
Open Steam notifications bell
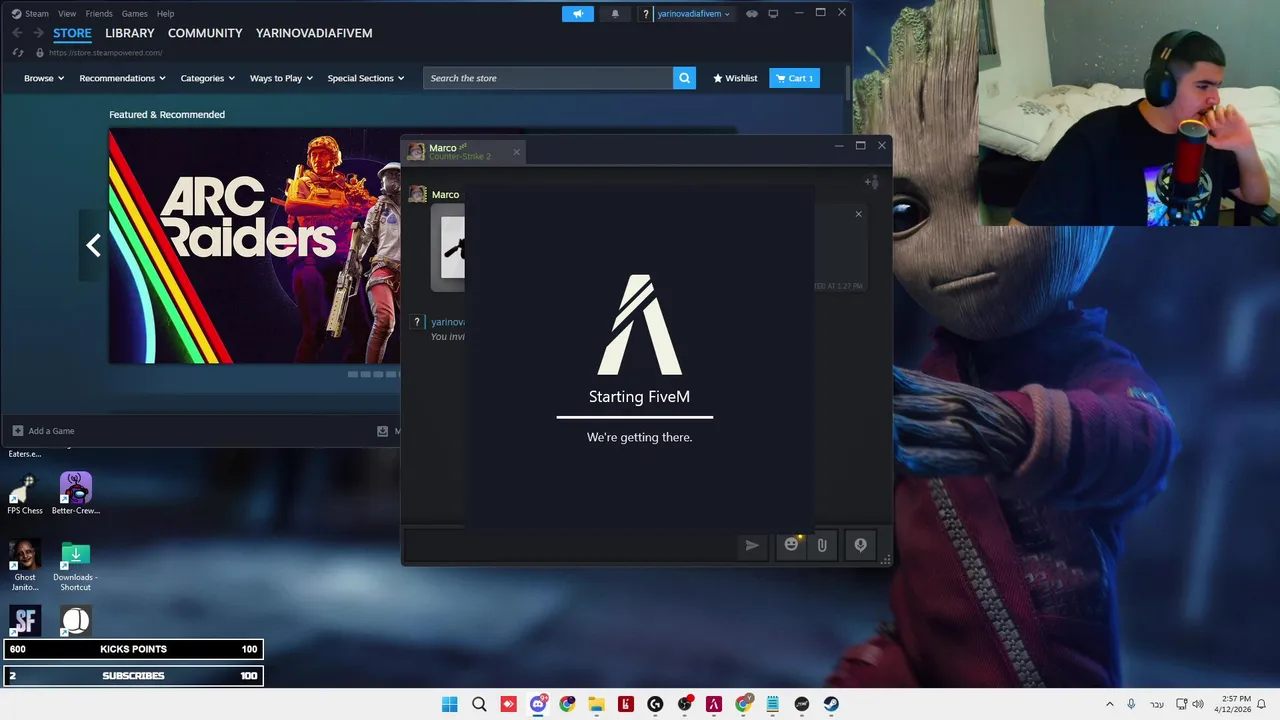pyautogui.click(x=615, y=14)
